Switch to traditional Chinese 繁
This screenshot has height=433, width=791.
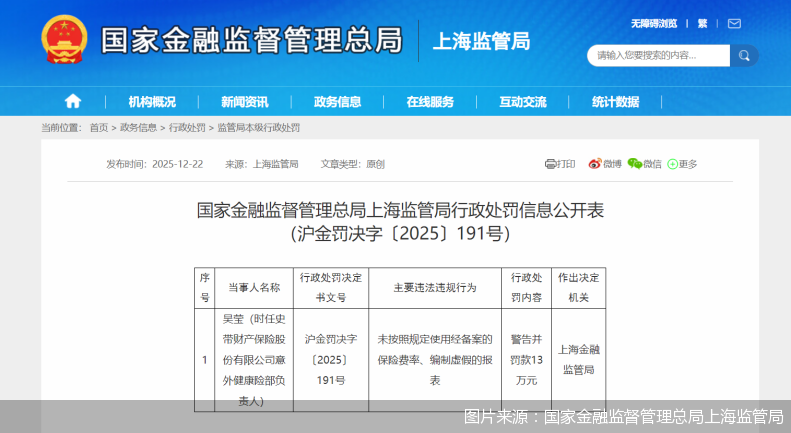pyautogui.click(x=702, y=24)
